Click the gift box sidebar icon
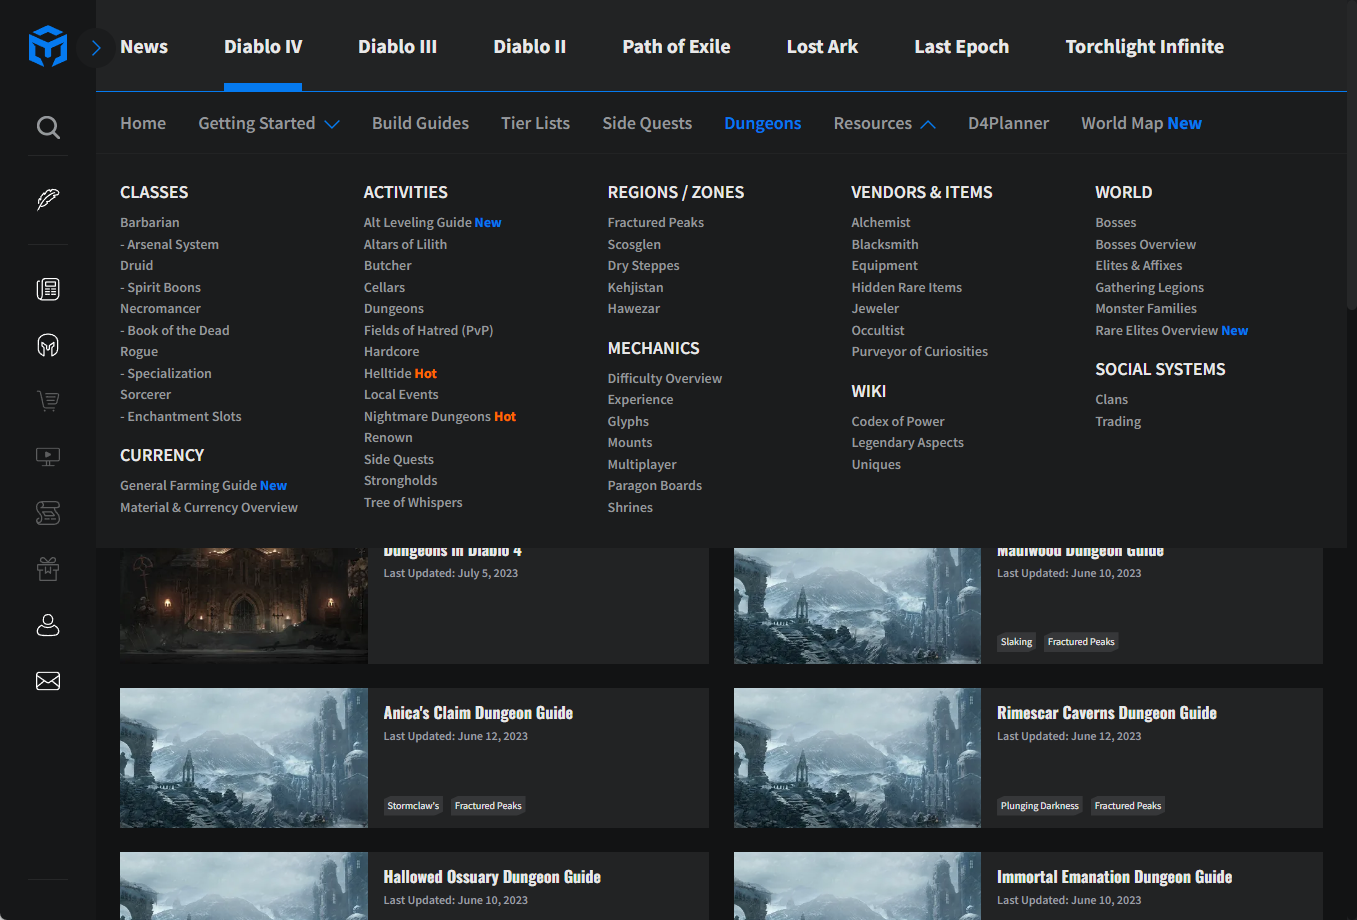Image resolution: width=1357 pixels, height=920 pixels. [x=48, y=569]
